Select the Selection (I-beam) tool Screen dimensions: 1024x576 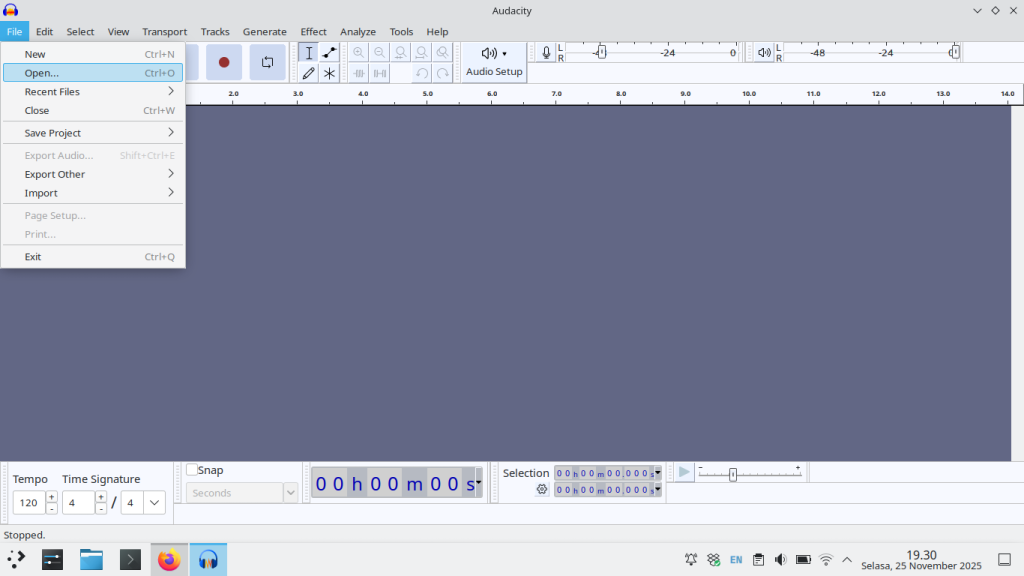click(309, 53)
